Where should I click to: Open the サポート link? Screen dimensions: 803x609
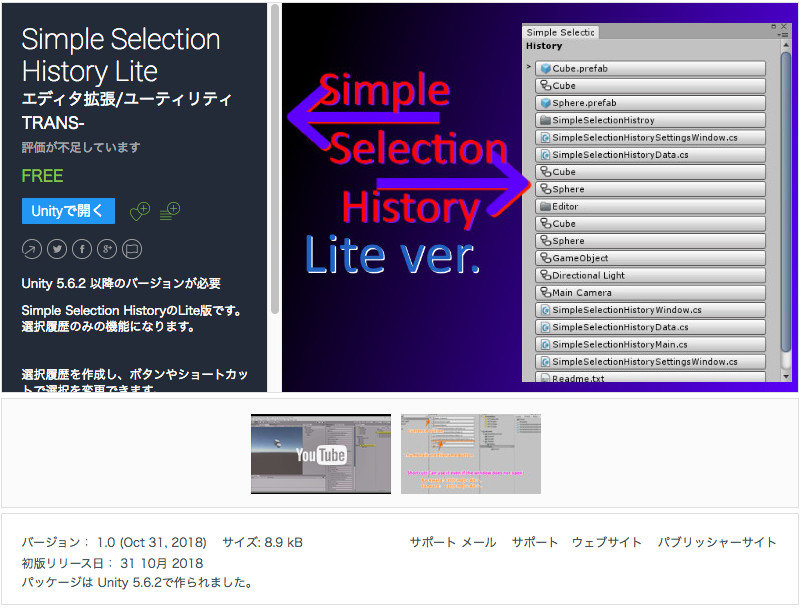point(535,542)
